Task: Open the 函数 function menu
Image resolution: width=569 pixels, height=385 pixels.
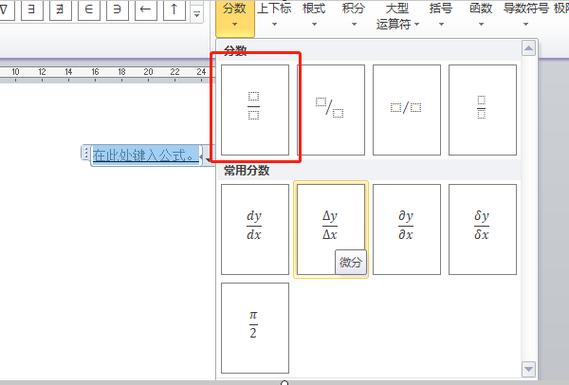Action: coord(481,16)
